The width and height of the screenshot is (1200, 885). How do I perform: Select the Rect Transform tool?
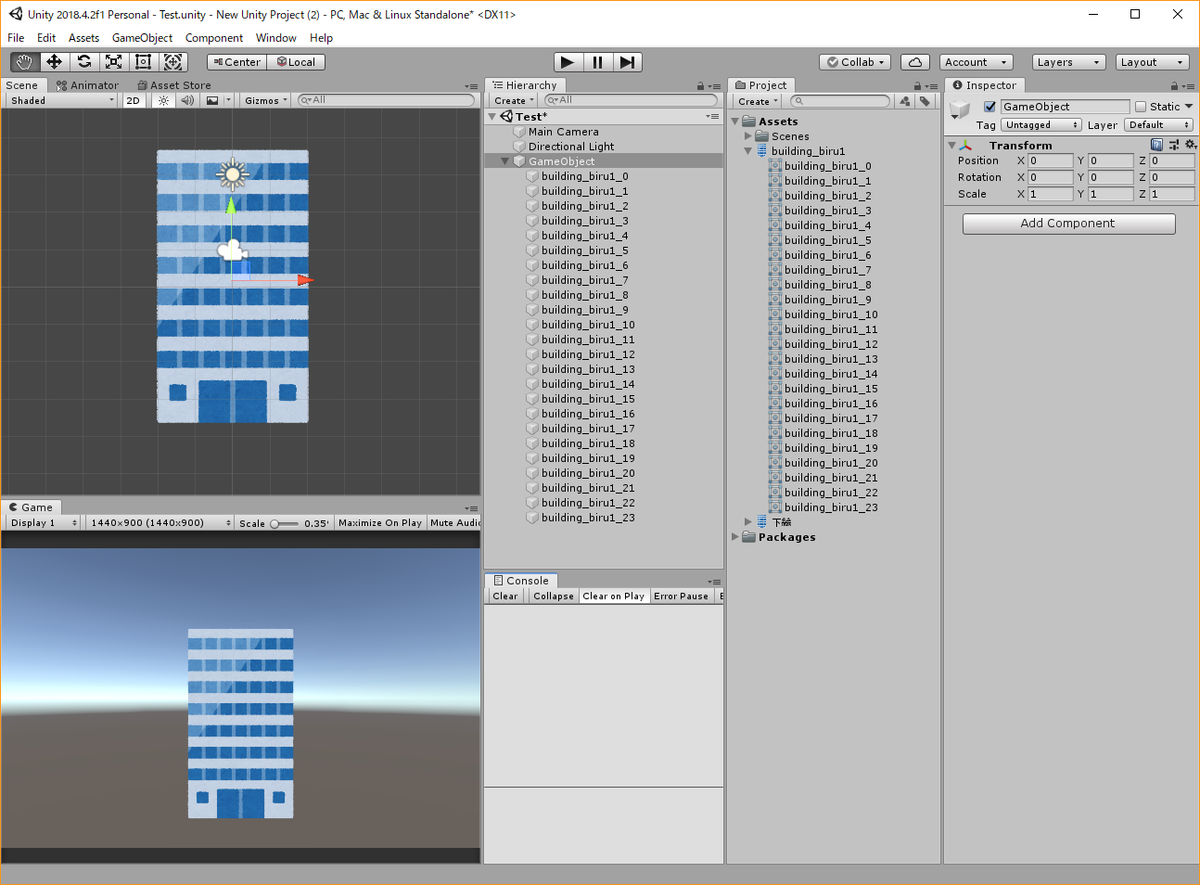143,62
